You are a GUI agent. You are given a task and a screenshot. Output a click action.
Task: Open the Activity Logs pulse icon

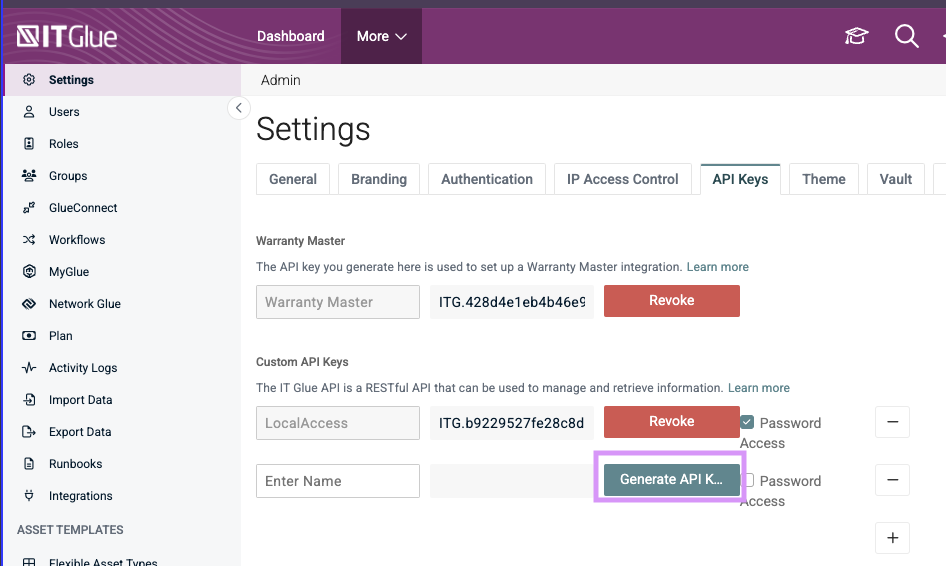(x=29, y=368)
